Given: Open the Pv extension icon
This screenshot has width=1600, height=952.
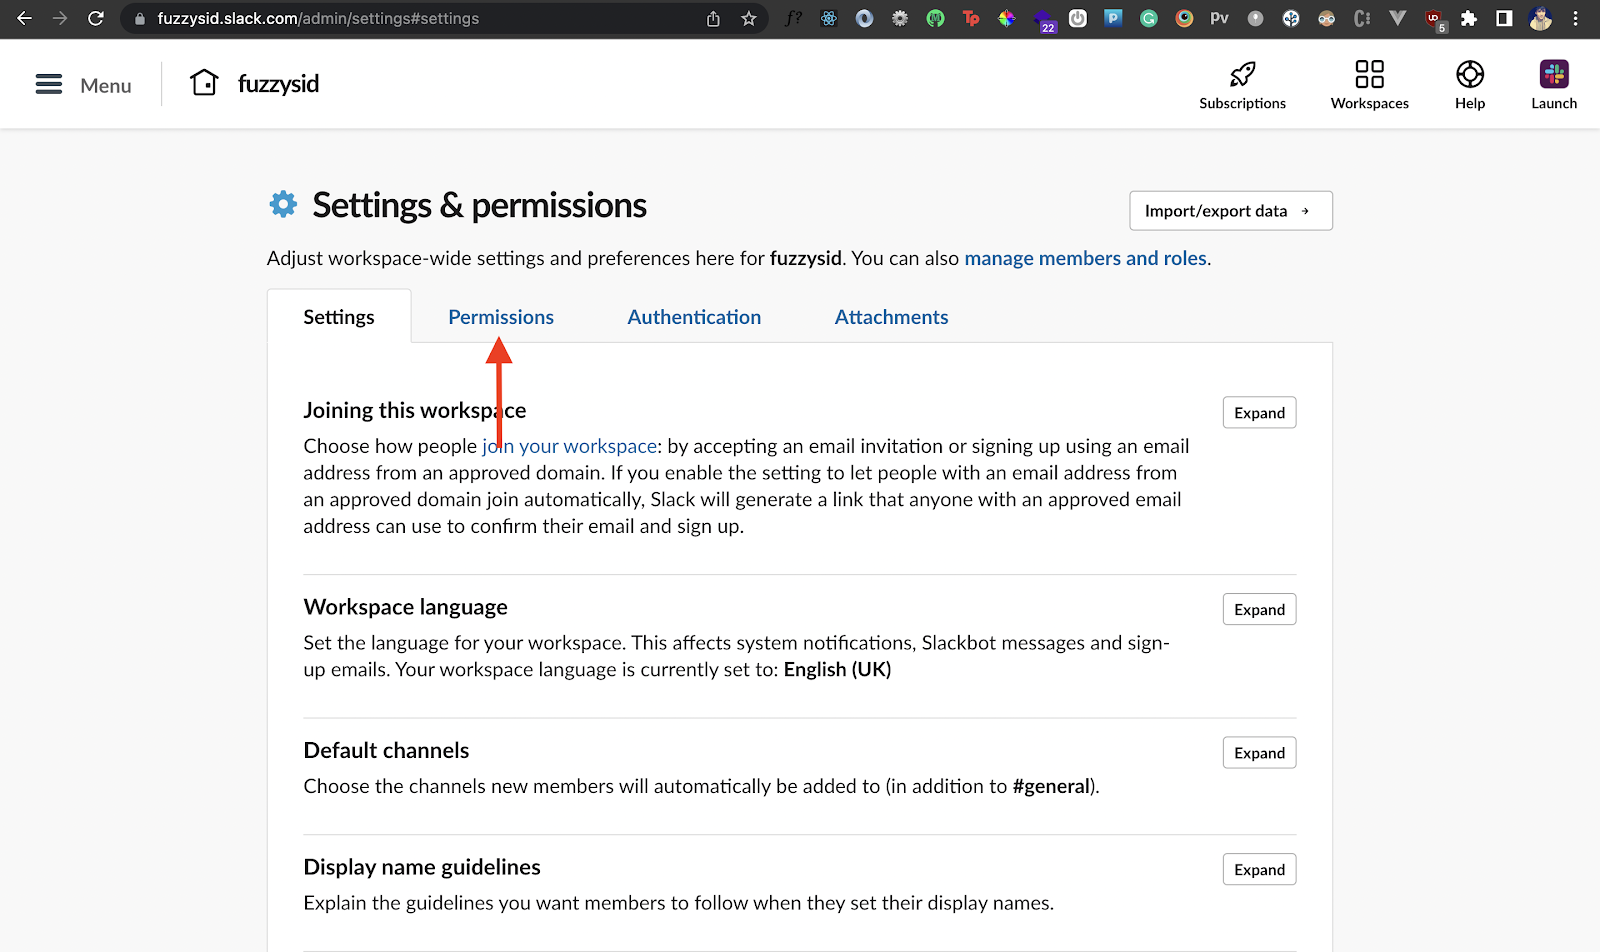Looking at the screenshot, I should [1219, 18].
